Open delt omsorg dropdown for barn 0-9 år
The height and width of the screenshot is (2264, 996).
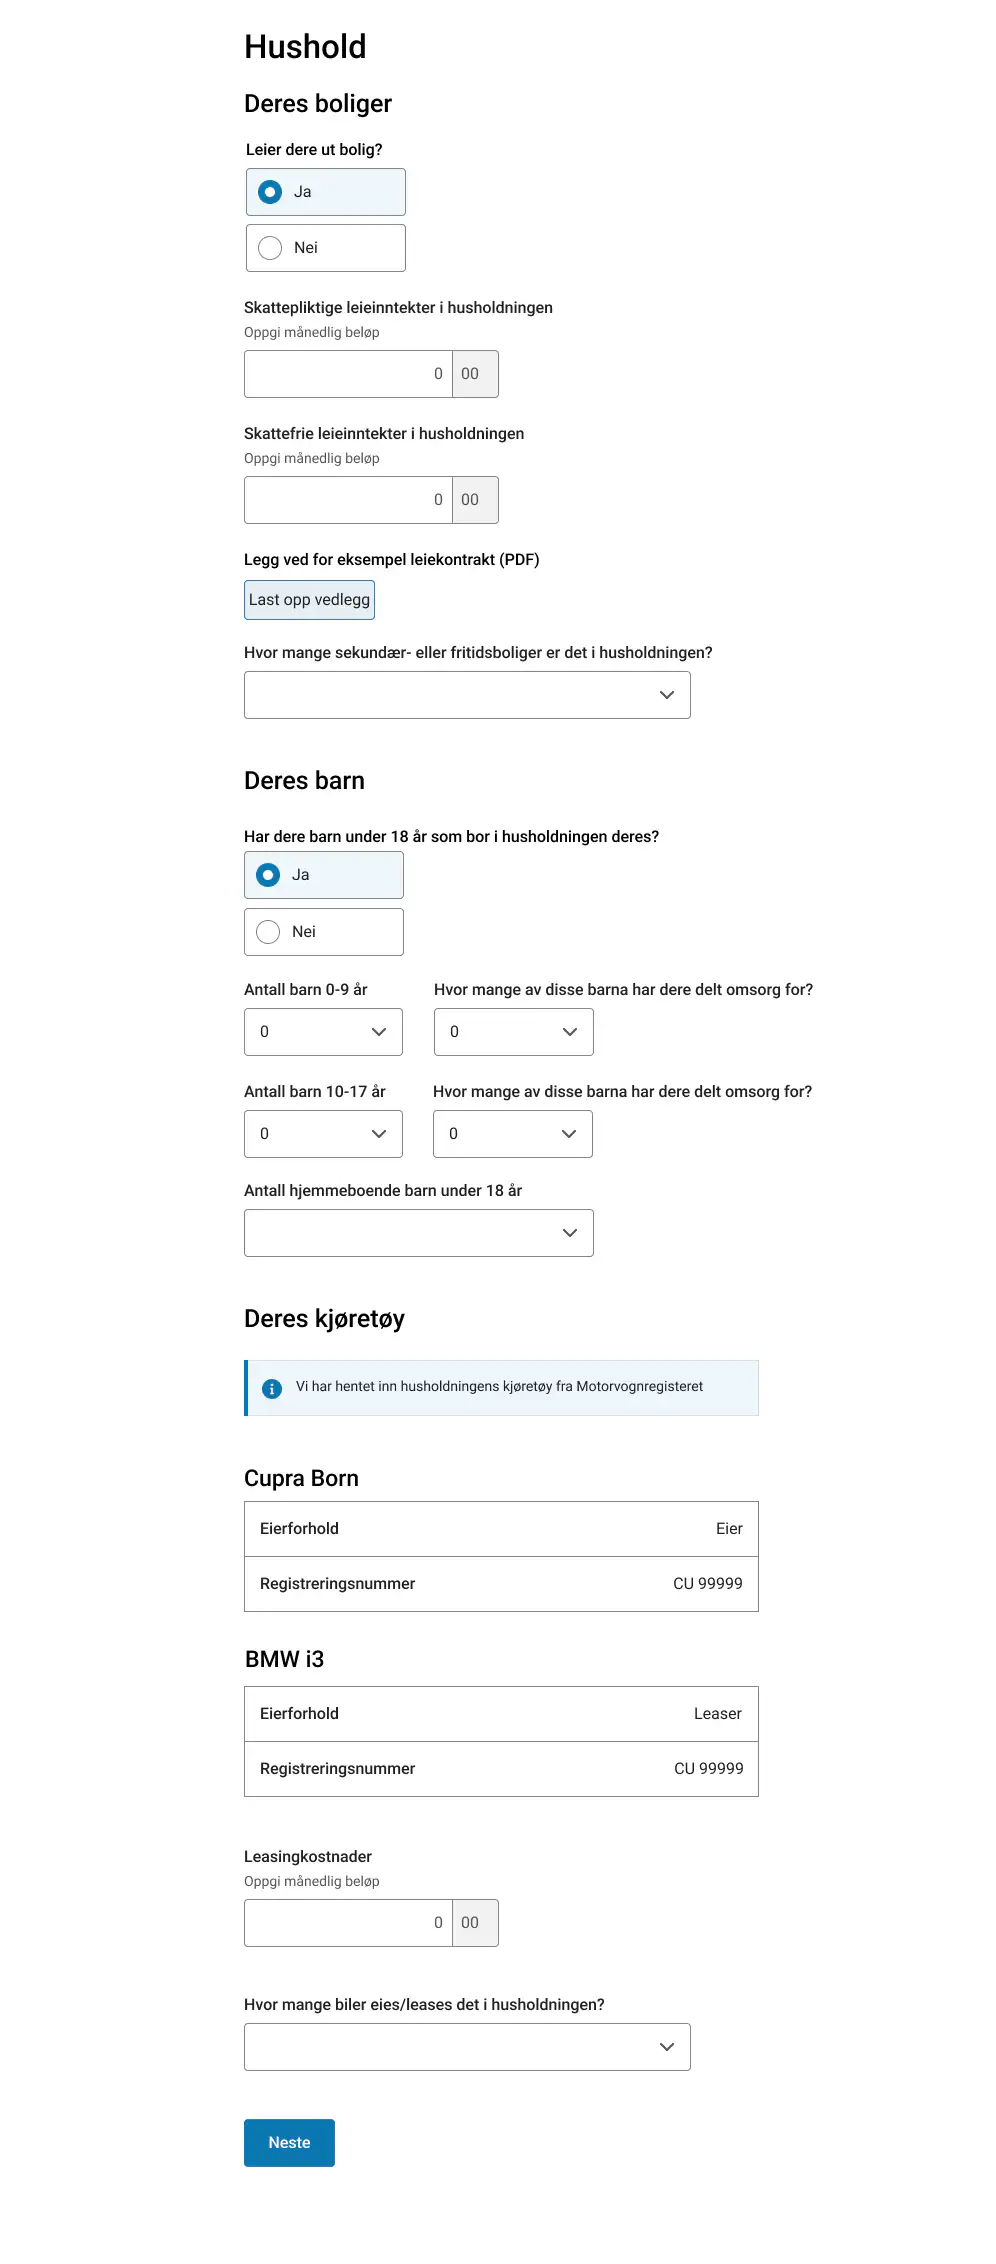[x=513, y=1032]
